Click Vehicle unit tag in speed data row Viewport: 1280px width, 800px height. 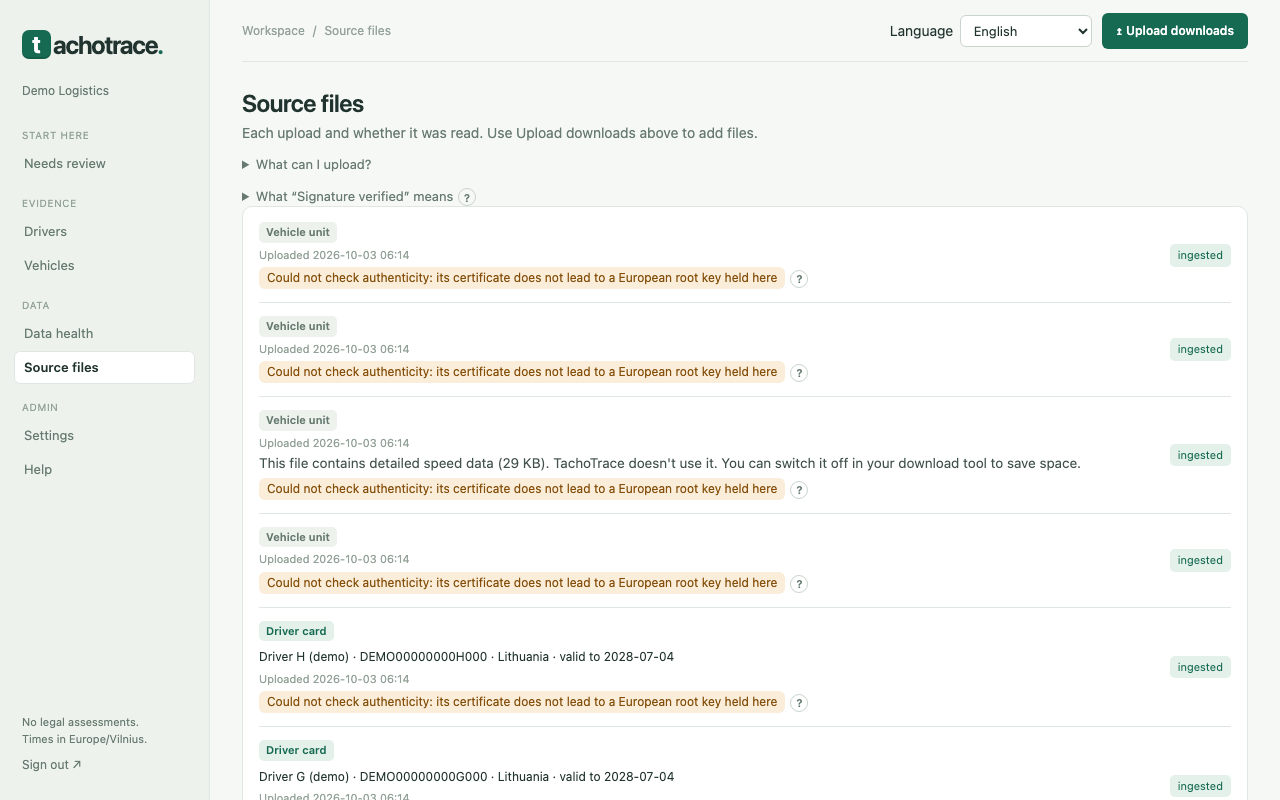coord(298,421)
